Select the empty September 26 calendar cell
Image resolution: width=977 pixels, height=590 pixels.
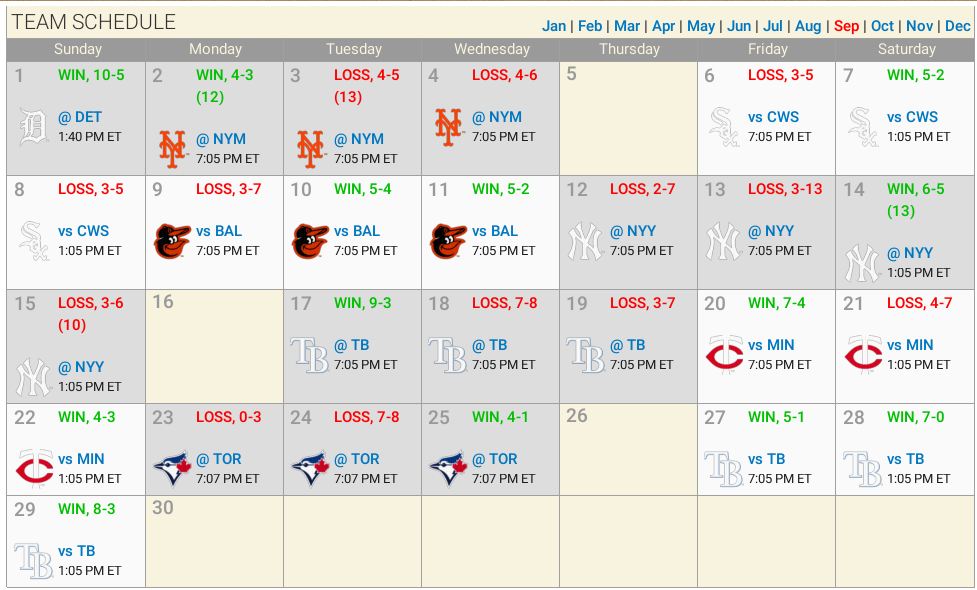(628, 449)
